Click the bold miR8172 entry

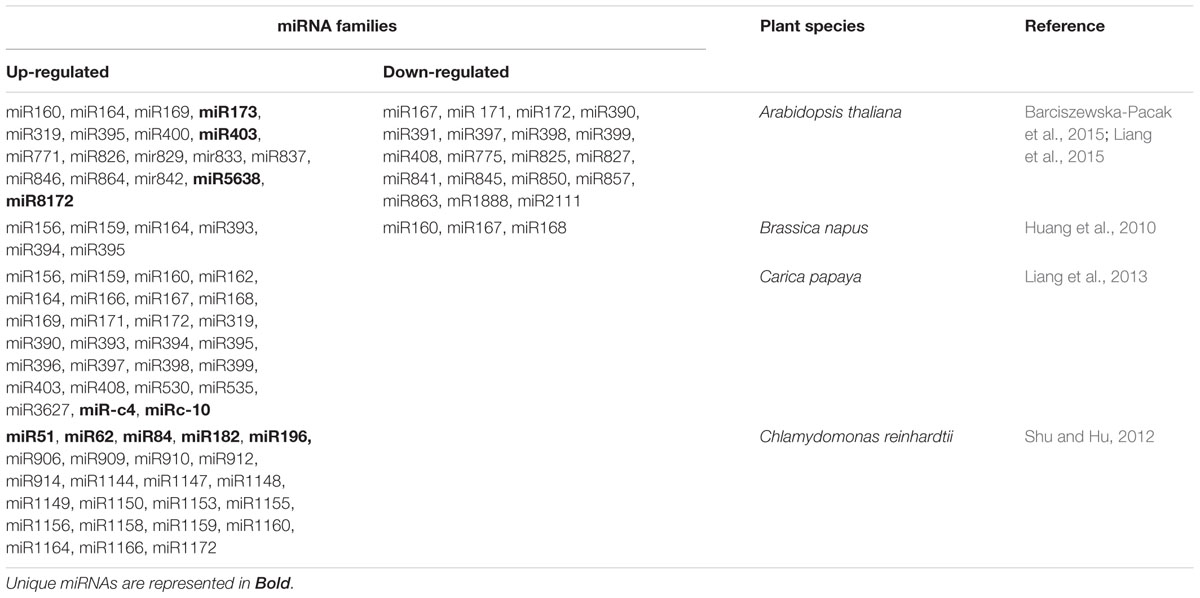[38, 200]
